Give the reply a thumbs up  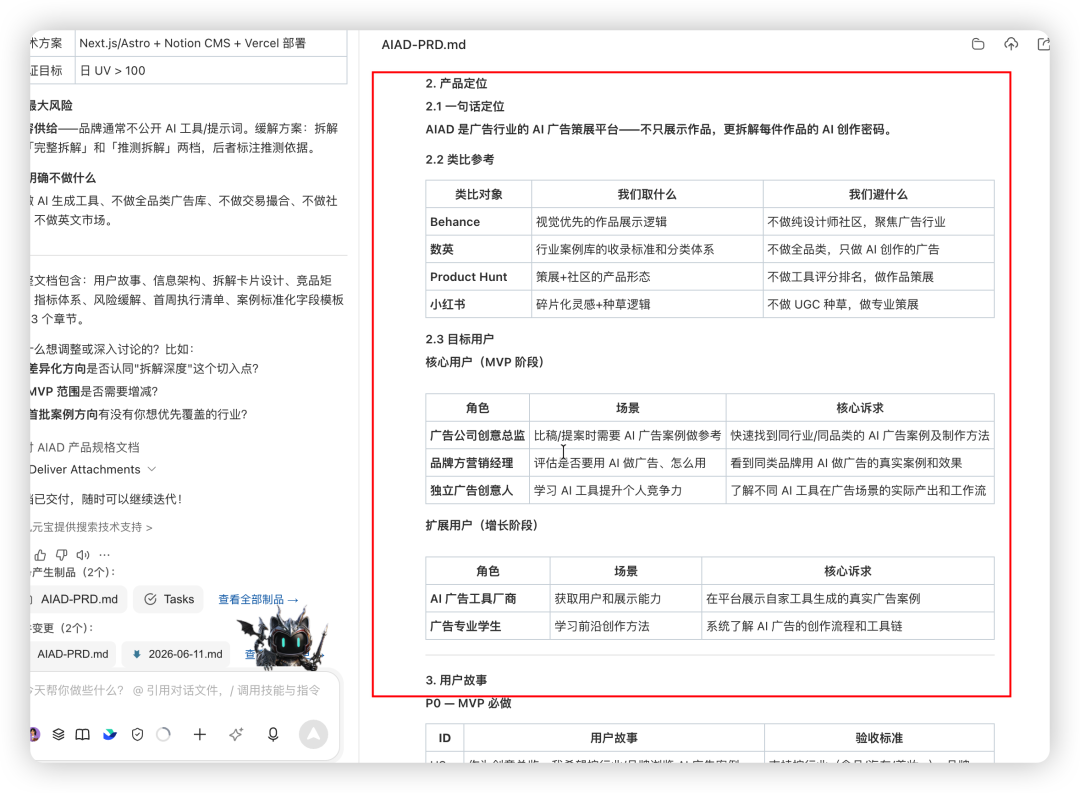[41, 555]
